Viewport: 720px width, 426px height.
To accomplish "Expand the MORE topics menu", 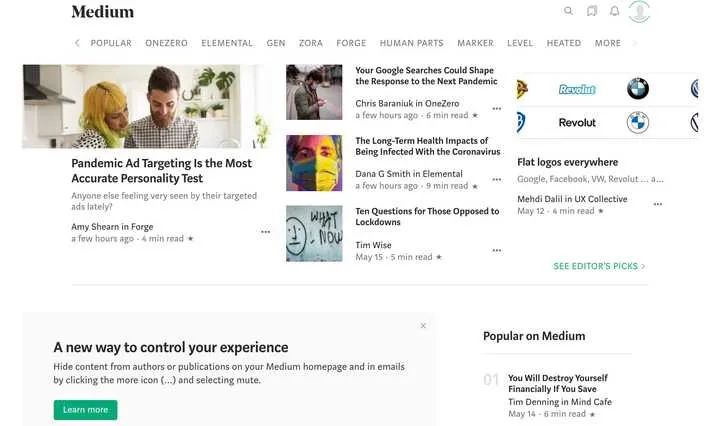I will (607, 43).
